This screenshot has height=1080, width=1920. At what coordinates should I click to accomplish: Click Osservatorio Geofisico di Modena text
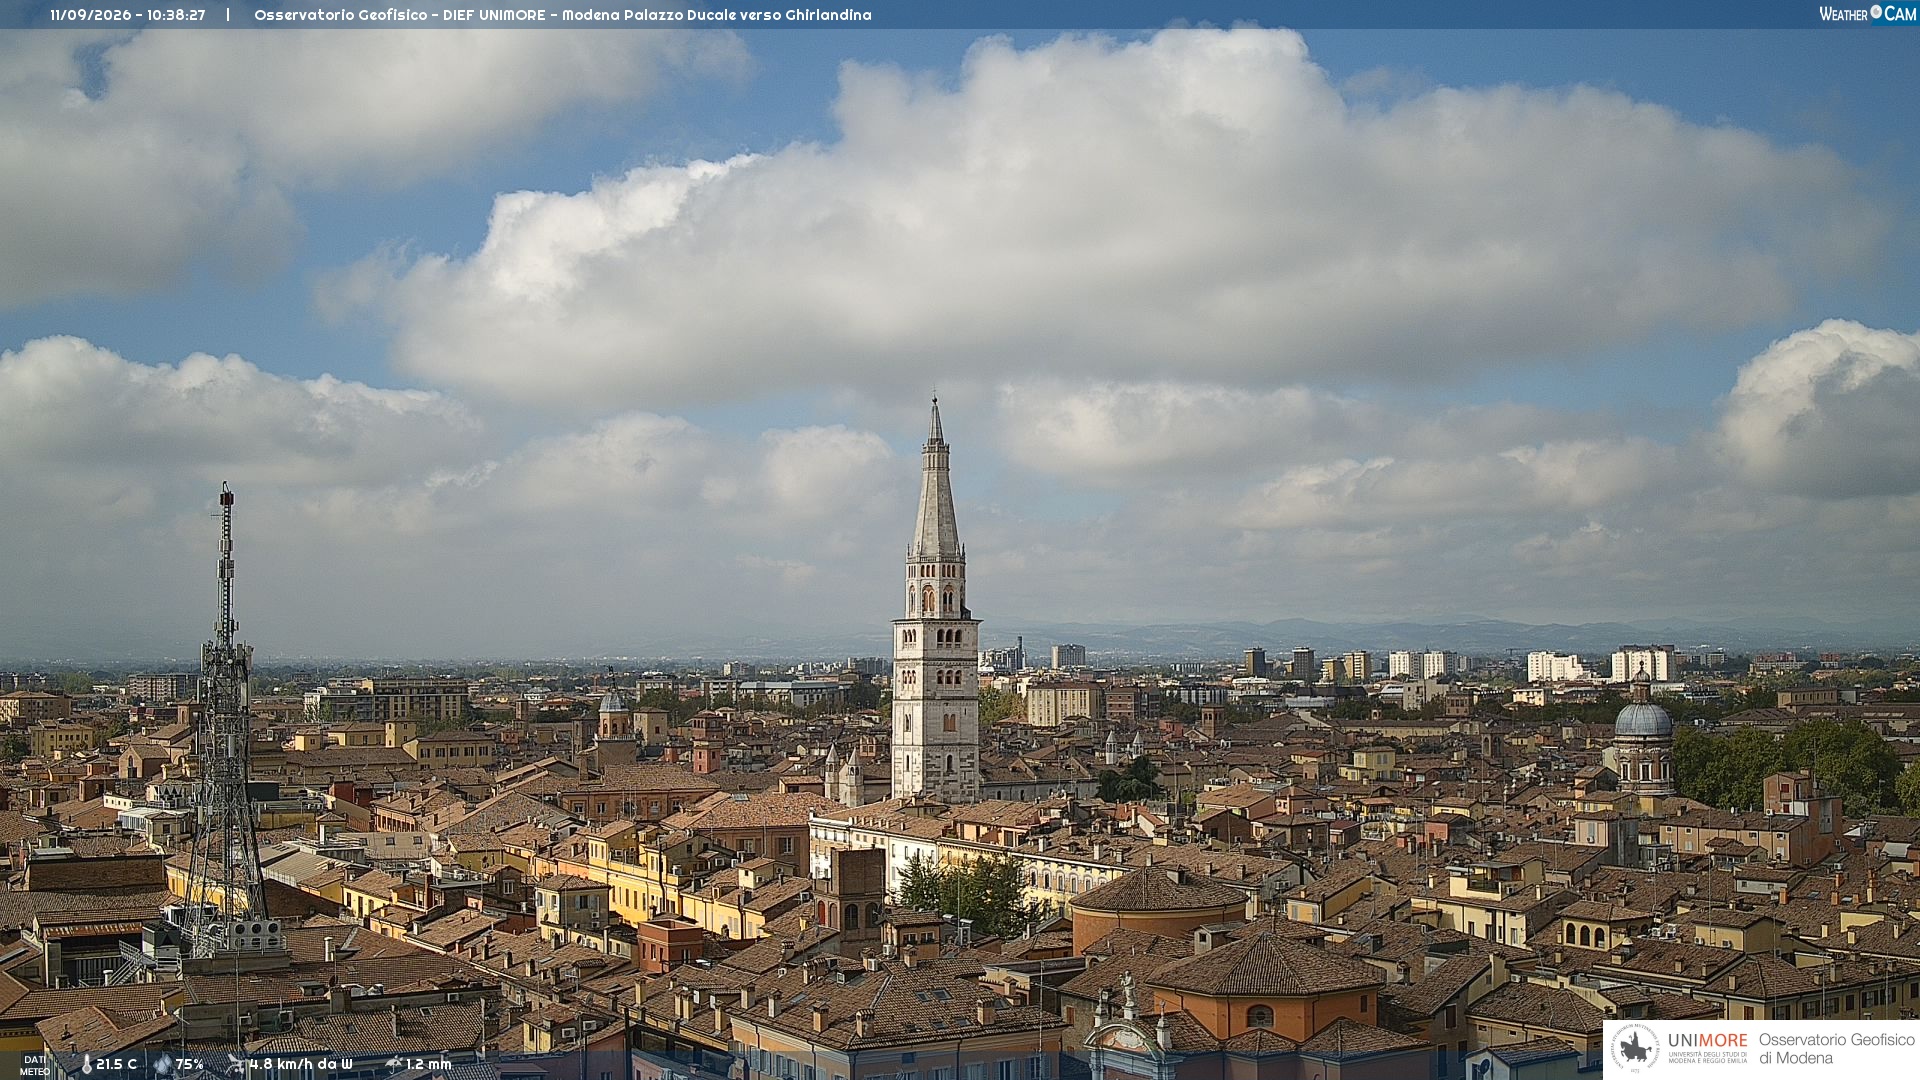(x=1836, y=1049)
